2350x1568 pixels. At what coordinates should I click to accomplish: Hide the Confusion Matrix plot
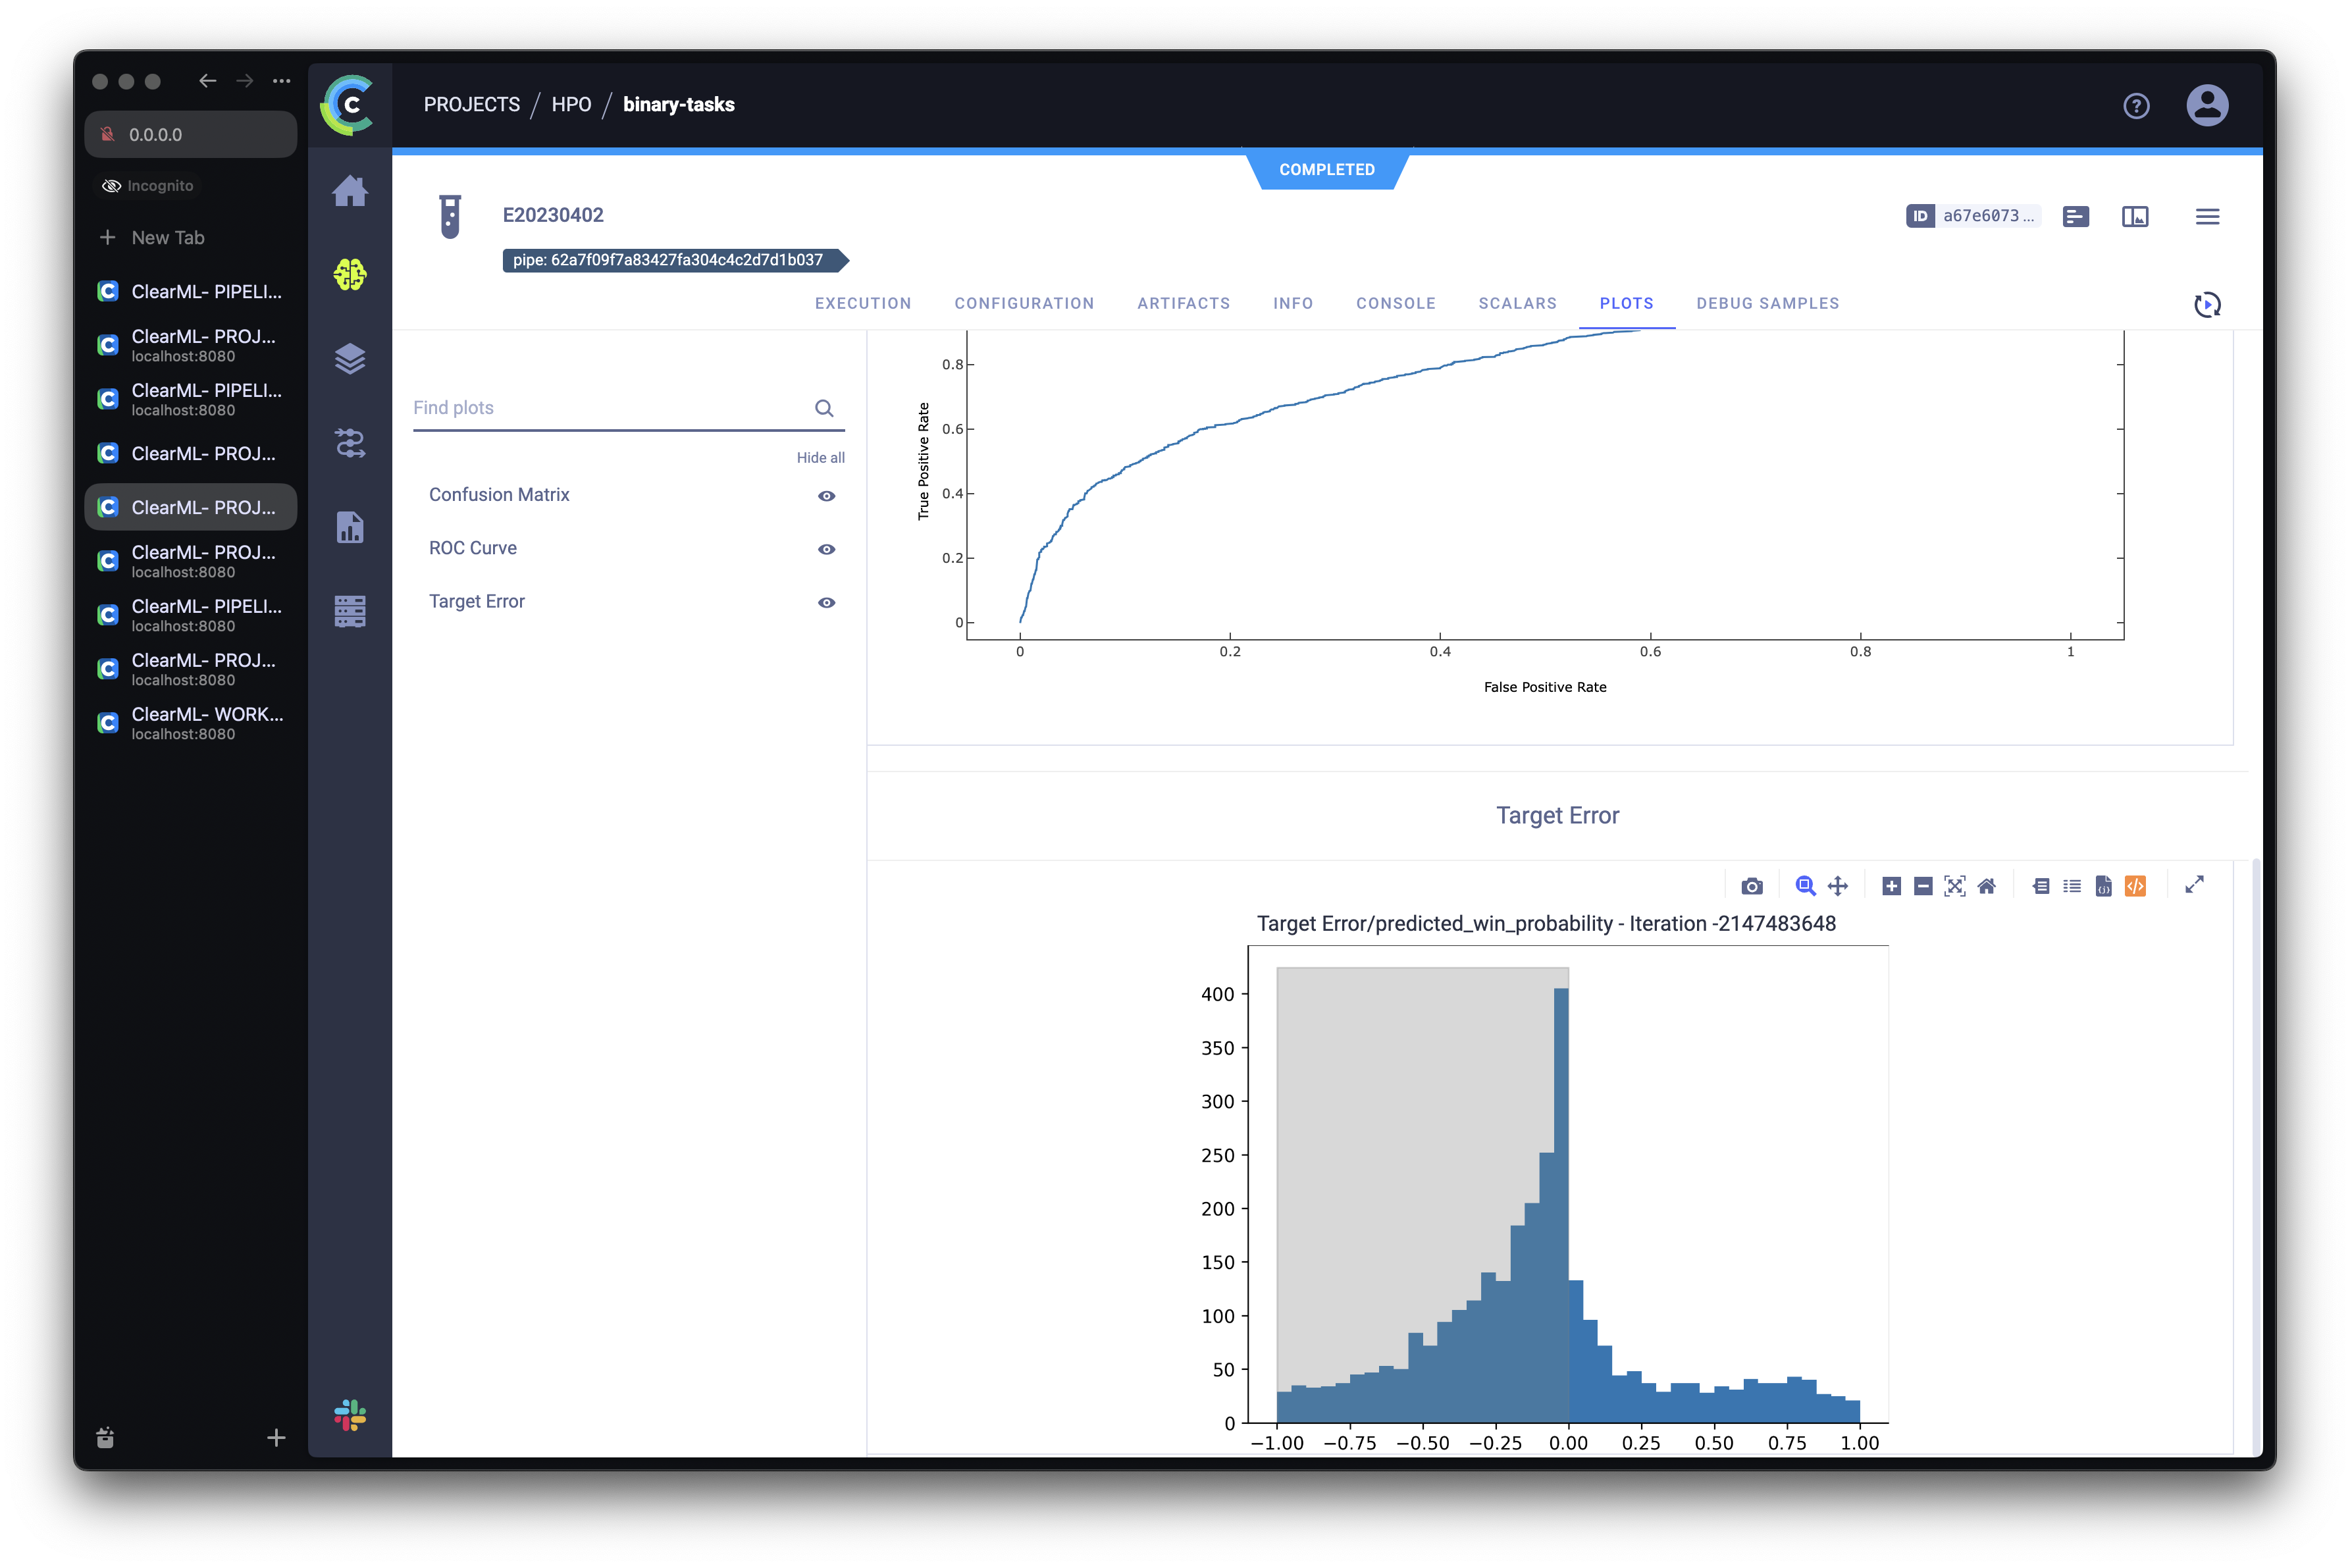click(x=826, y=496)
